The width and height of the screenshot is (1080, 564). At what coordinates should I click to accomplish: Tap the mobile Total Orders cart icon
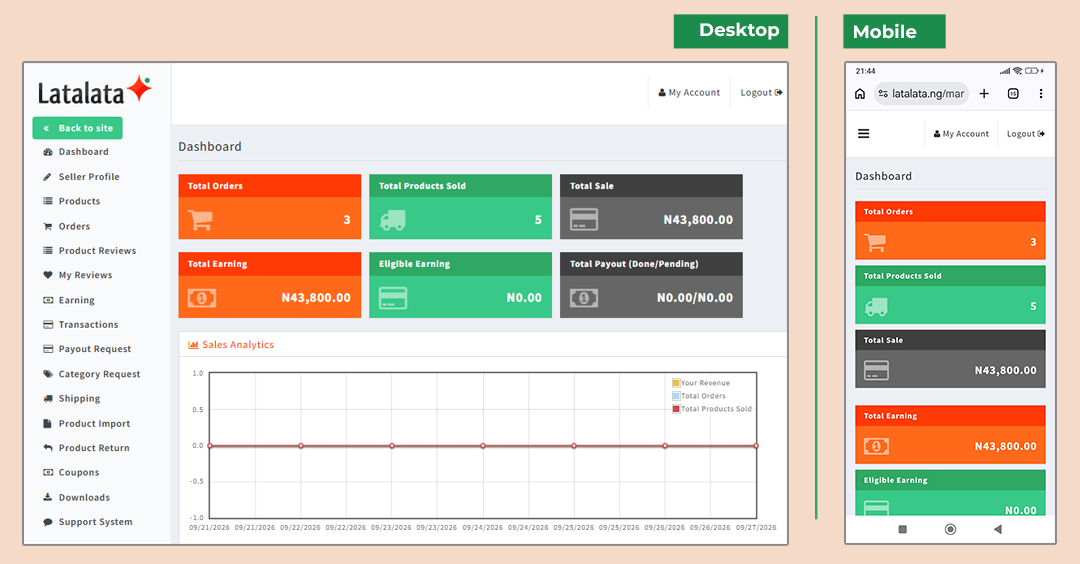tap(875, 242)
